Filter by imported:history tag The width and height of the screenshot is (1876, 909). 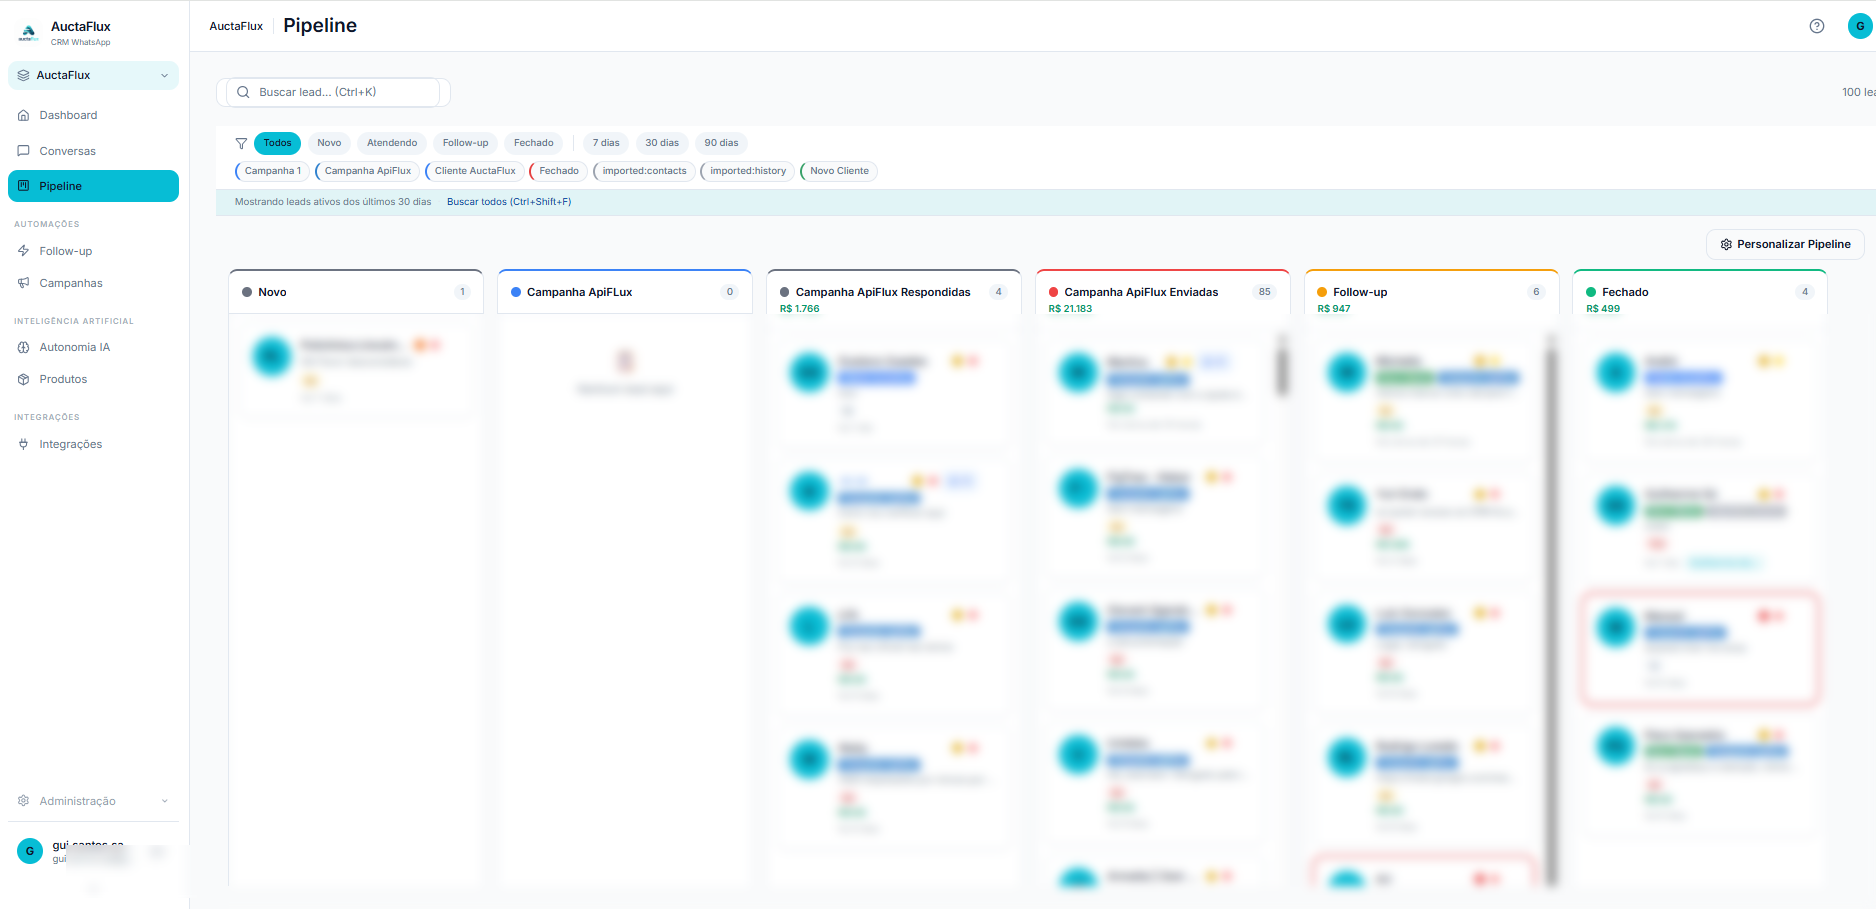748,171
